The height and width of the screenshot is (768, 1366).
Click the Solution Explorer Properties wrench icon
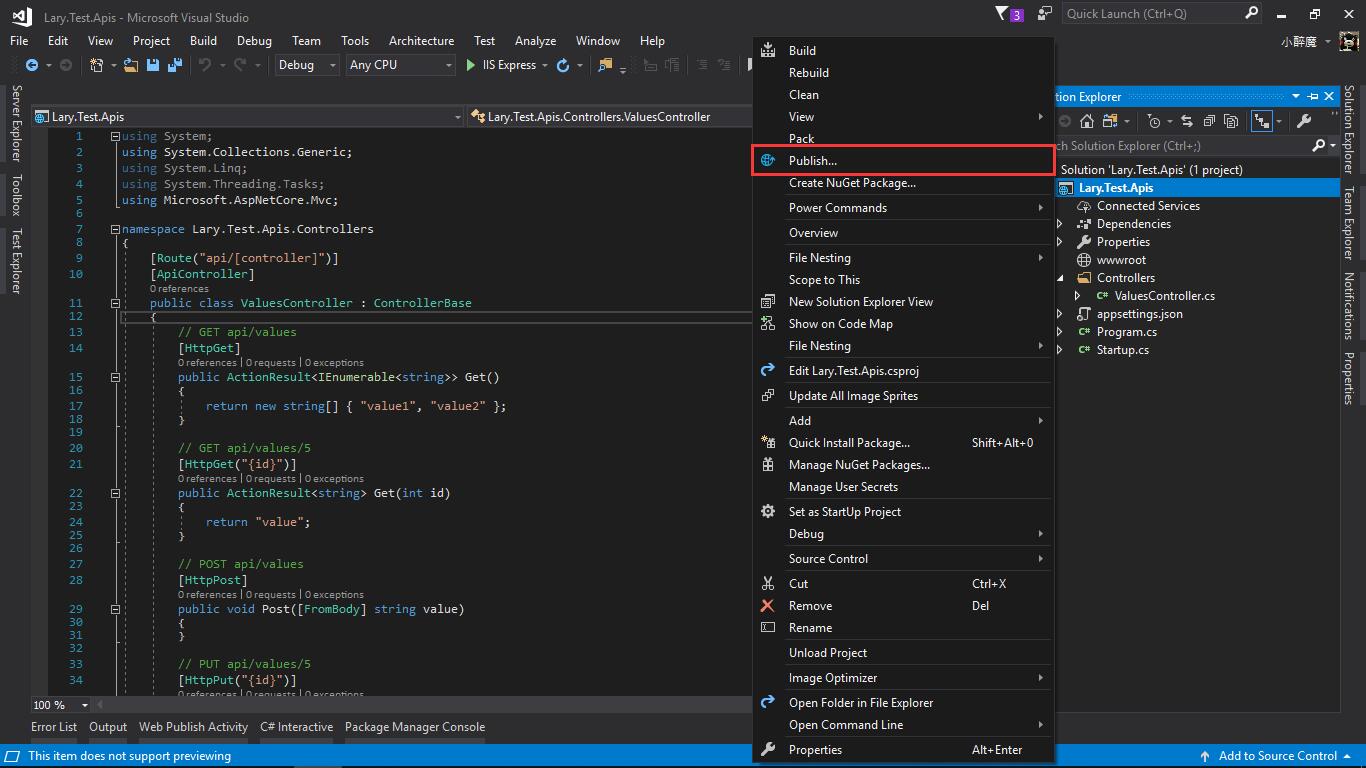(x=1304, y=121)
